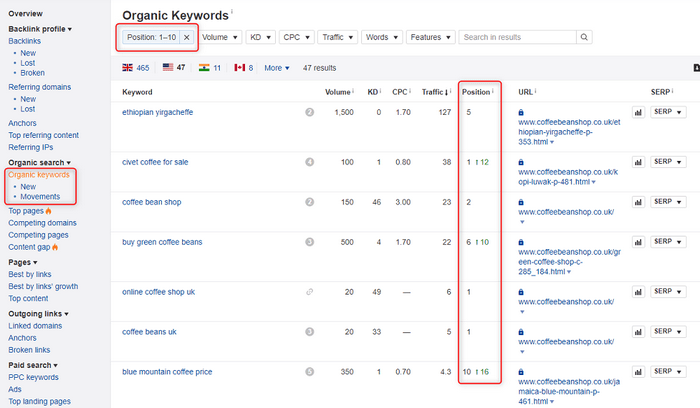Click SERP features icon for ethiopian yirgacheffe
The image size is (700, 408).
309,112
